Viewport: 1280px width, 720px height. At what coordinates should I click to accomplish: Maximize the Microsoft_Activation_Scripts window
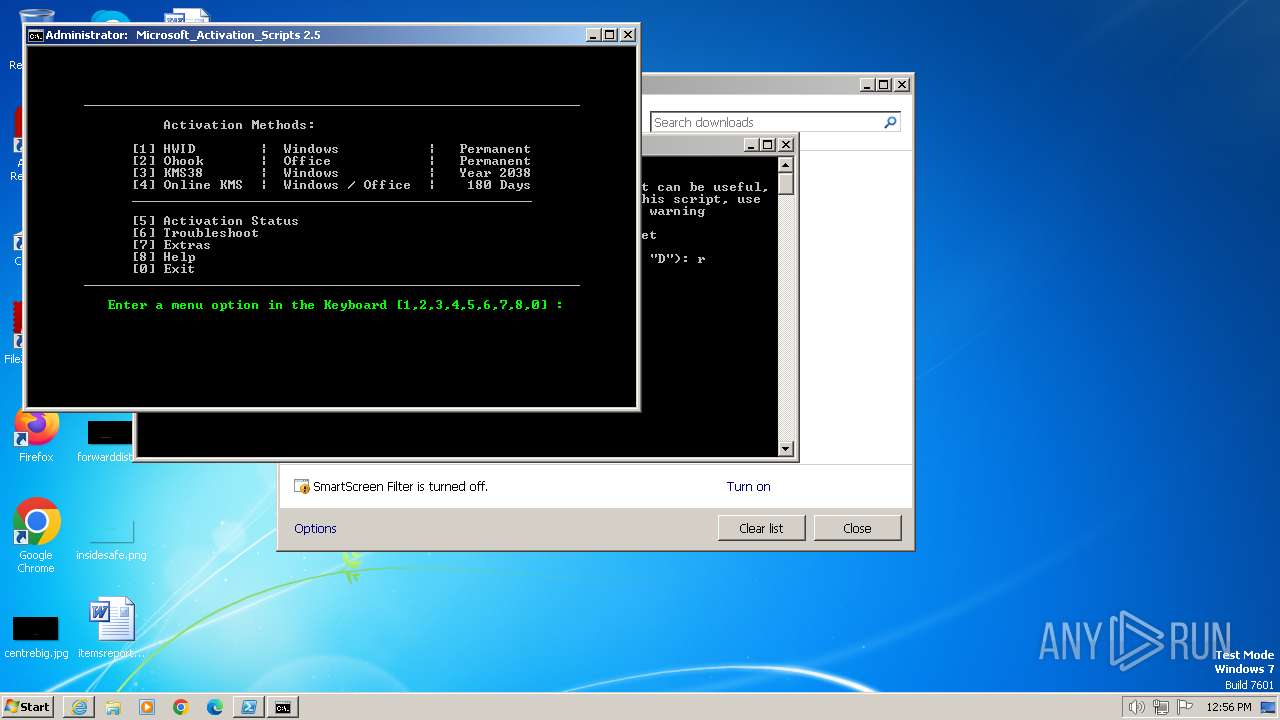609,35
